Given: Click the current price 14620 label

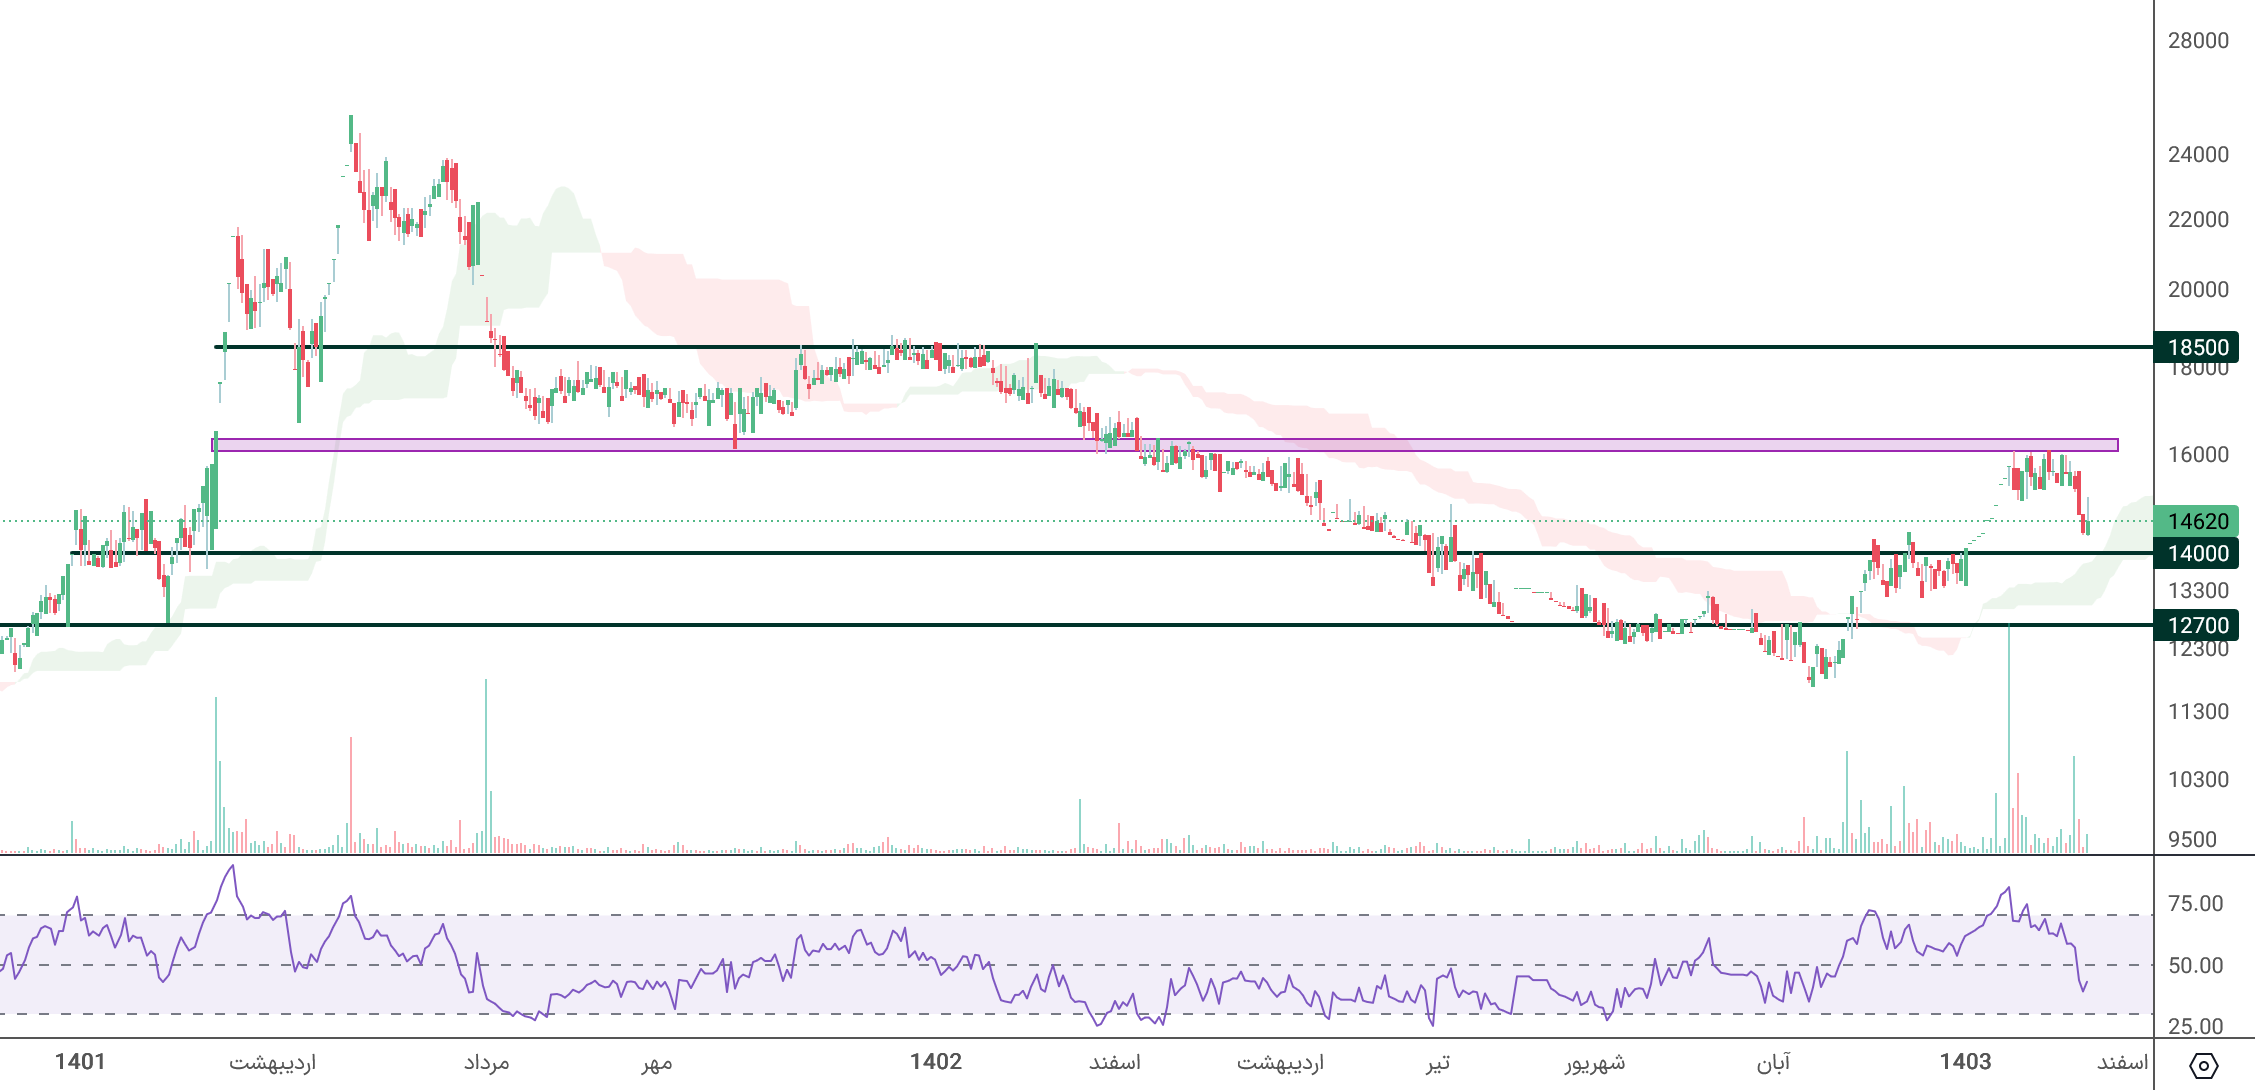Looking at the screenshot, I should (x=2196, y=521).
